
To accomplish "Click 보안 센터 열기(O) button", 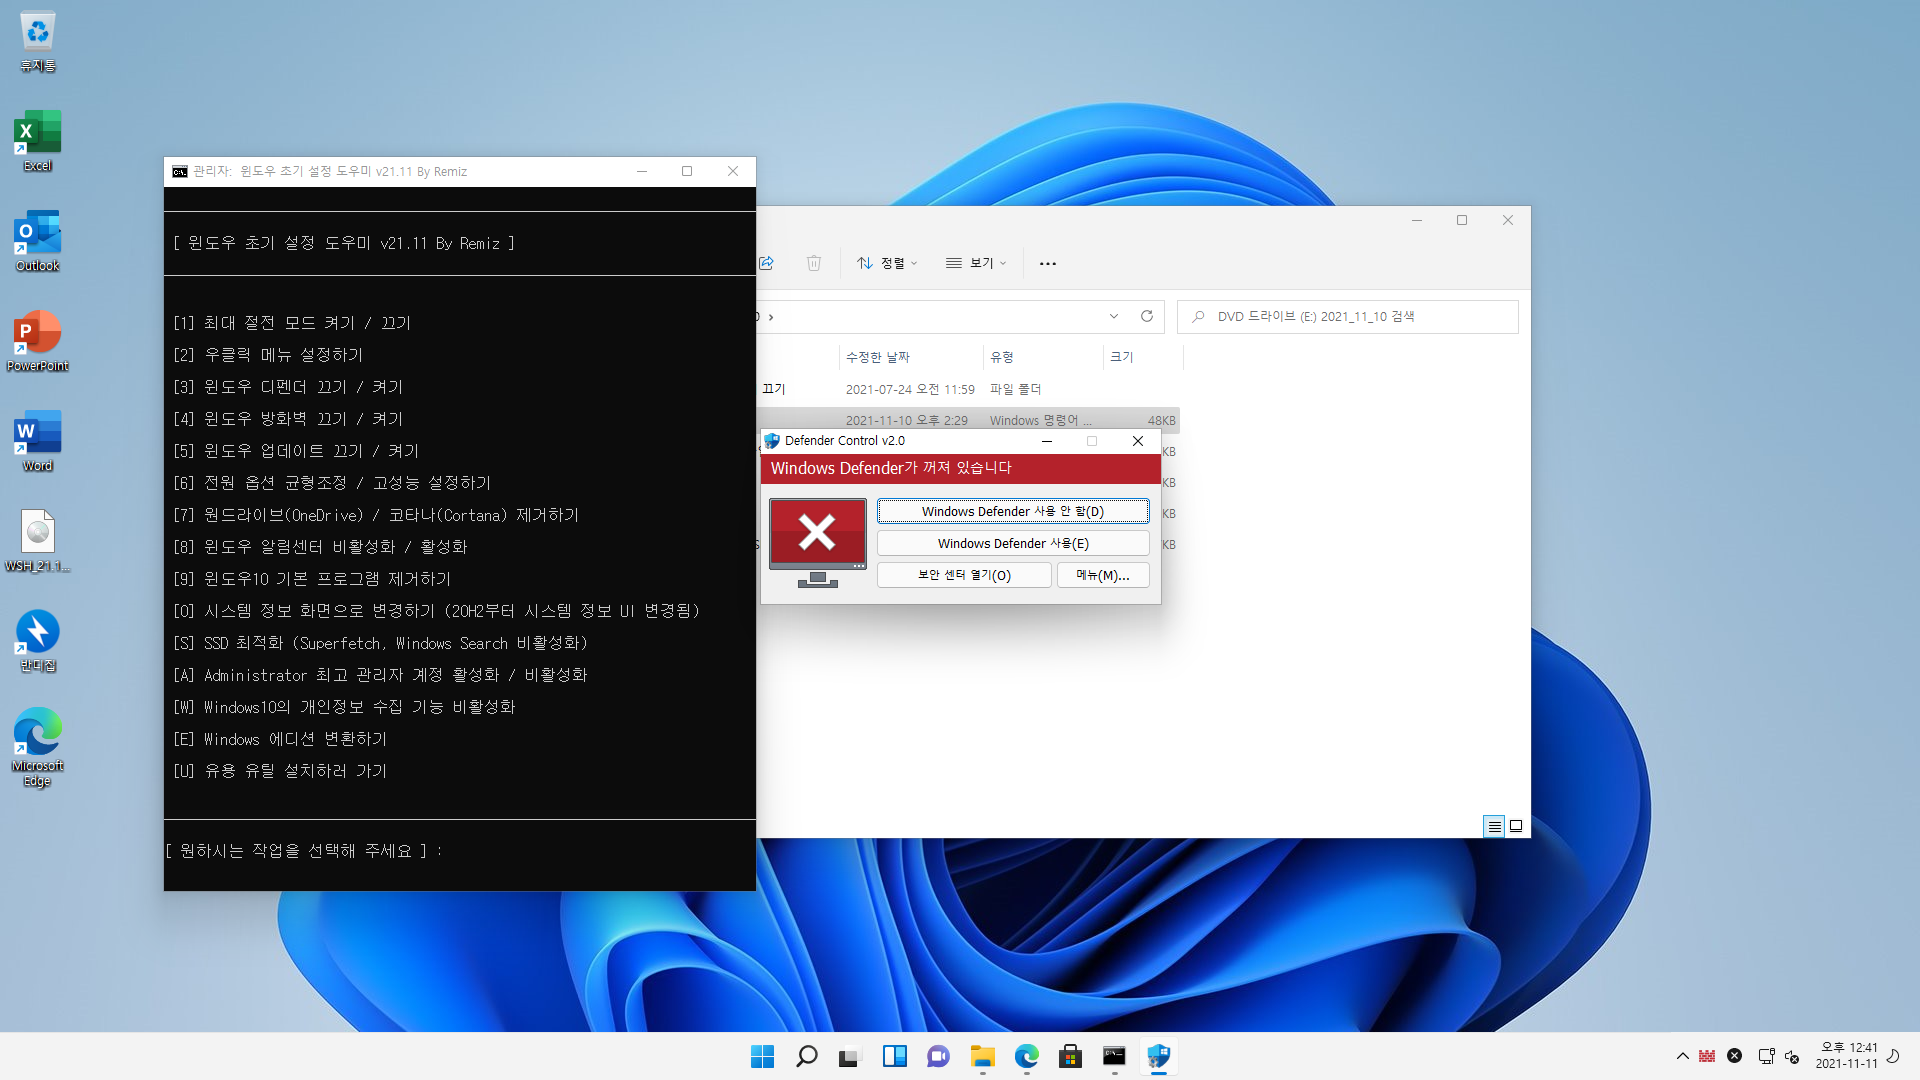I will tap(964, 575).
